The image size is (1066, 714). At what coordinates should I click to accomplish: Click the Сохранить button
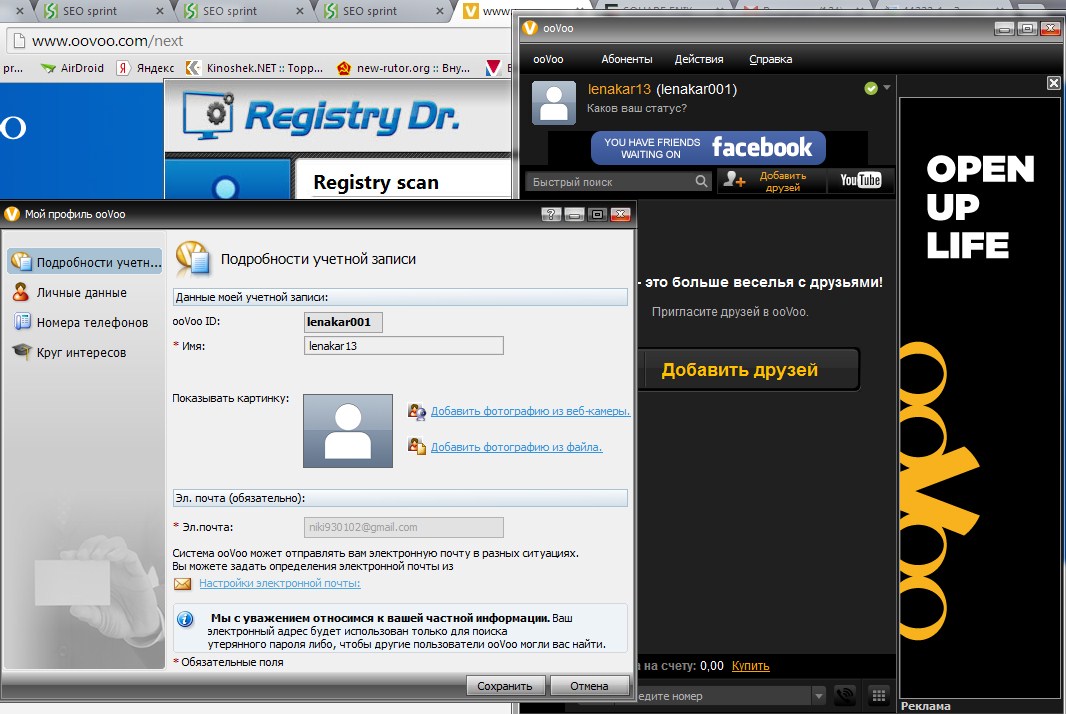click(504, 685)
